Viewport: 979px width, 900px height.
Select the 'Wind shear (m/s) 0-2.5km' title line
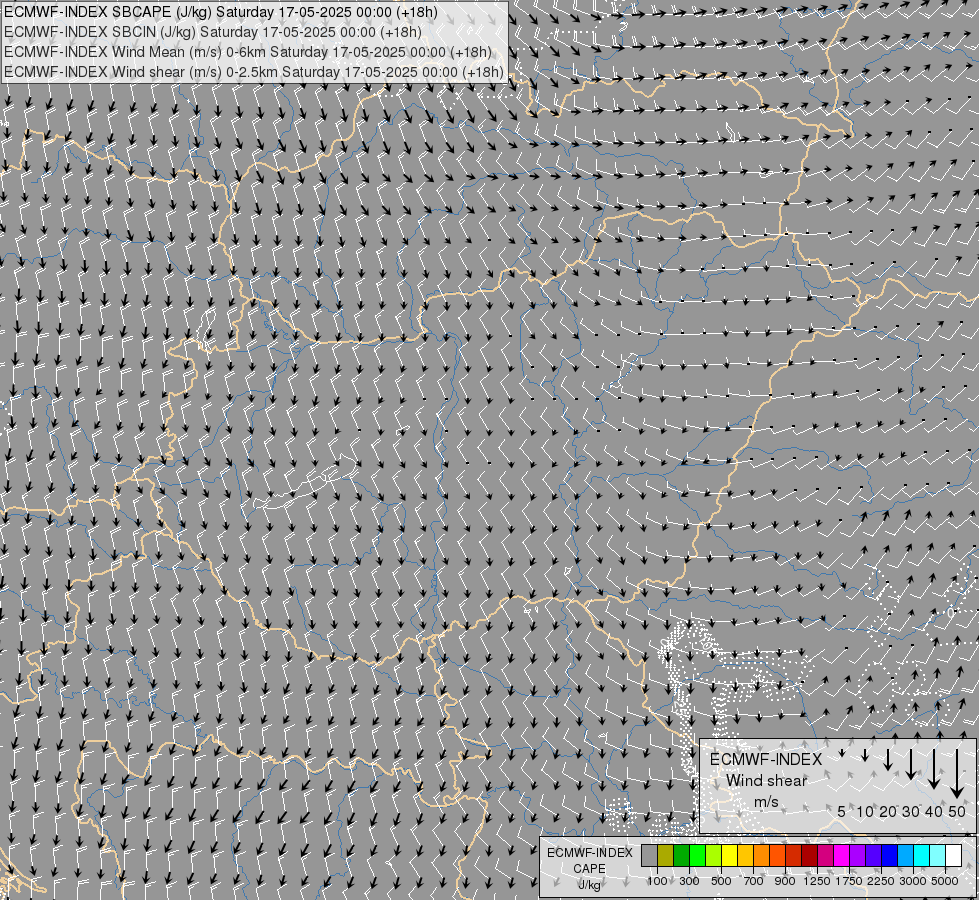click(x=253, y=72)
